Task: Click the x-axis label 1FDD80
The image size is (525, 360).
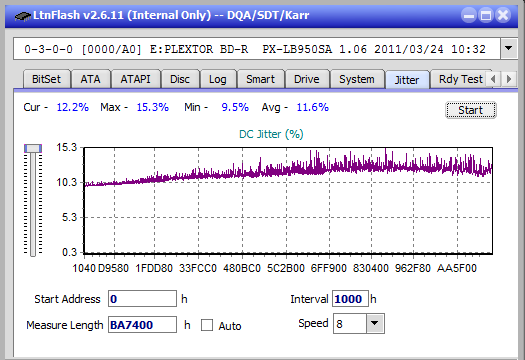Action: (x=154, y=268)
